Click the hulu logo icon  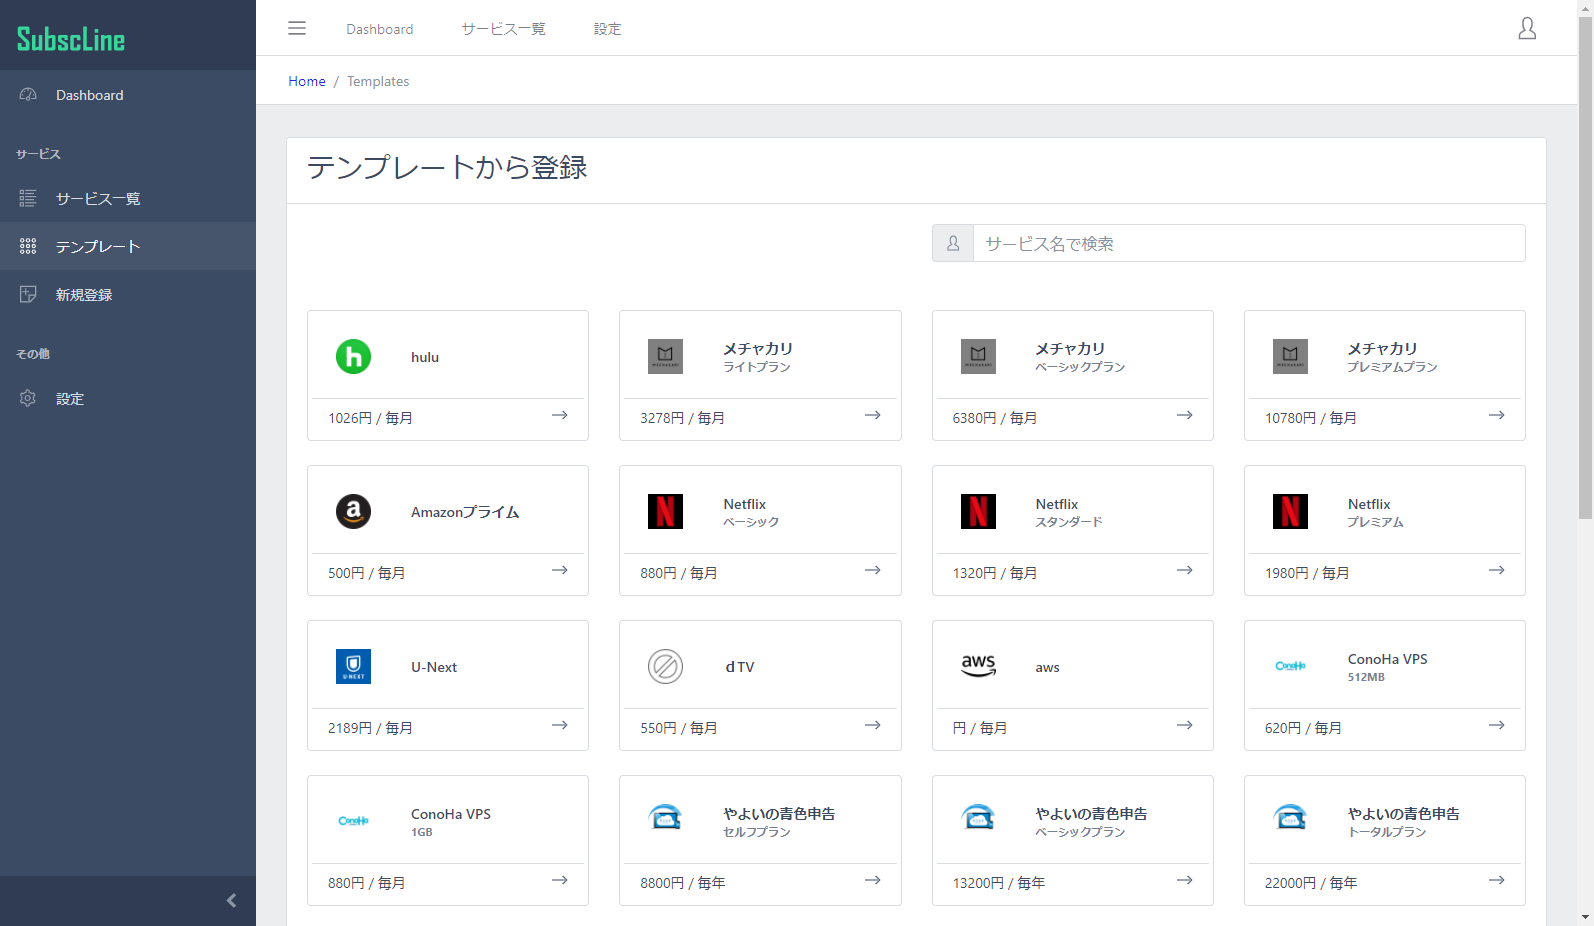[353, 357]
